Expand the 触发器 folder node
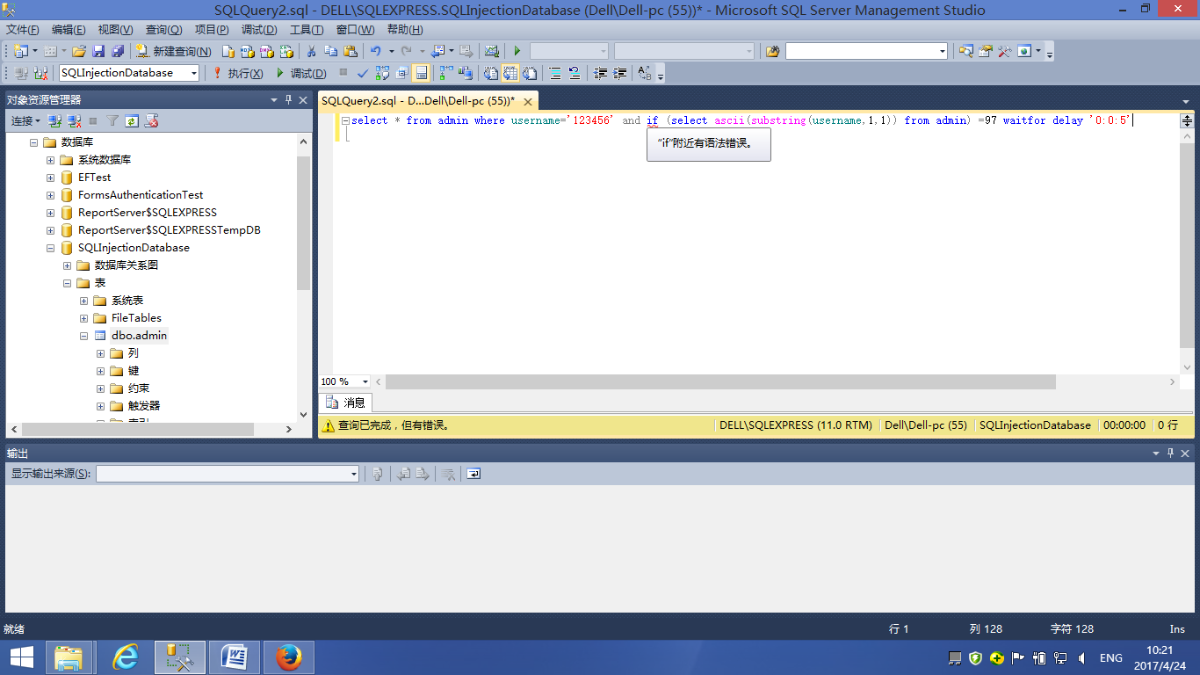 pyautogui.click(x=100, y=405)
